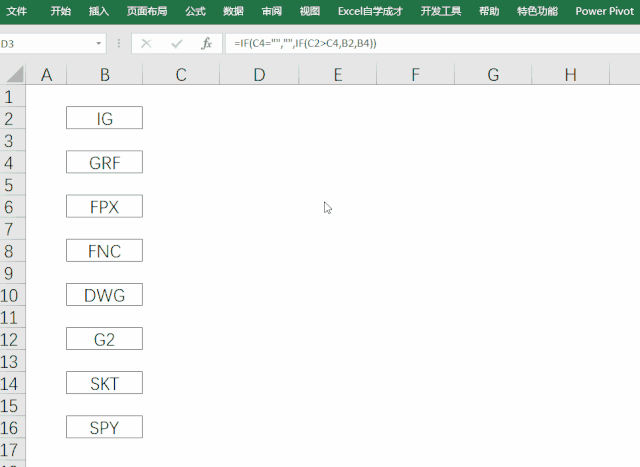Select row 10 header

click(12, 295)
